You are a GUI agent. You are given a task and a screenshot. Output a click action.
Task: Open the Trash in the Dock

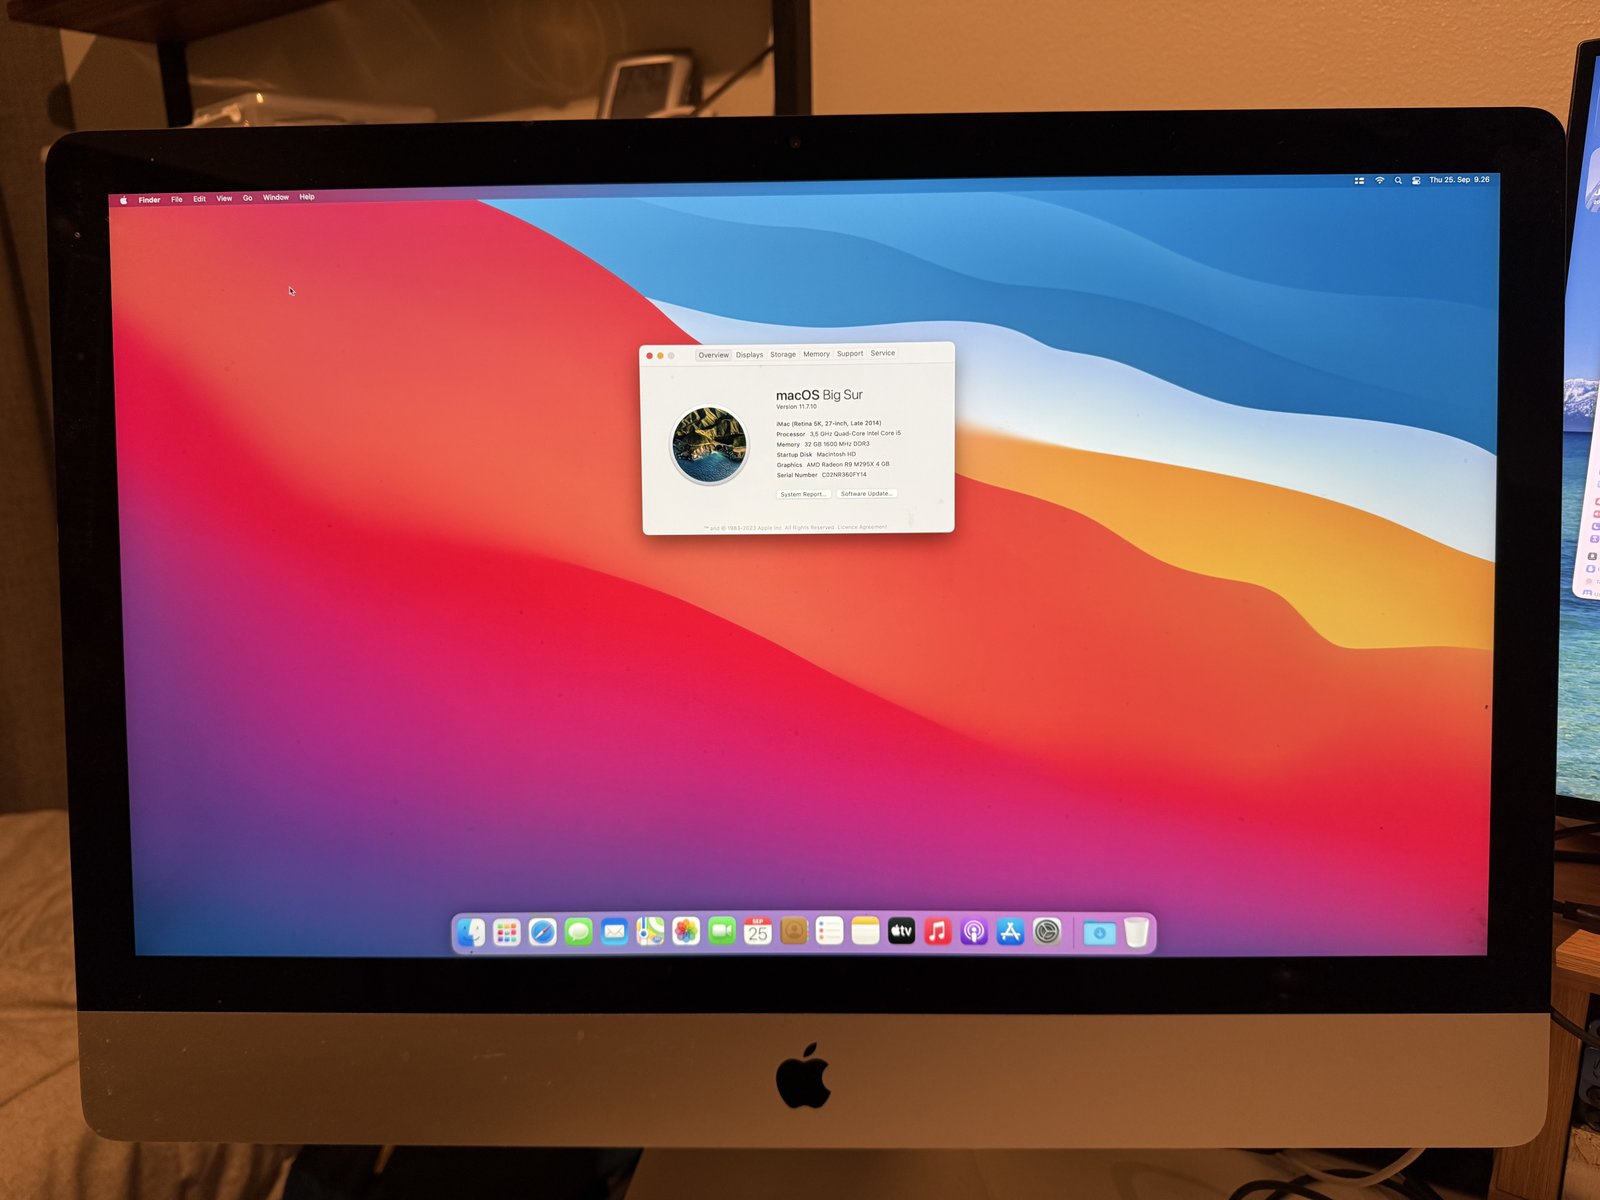pyautogui.click(x=1136, y=932)
